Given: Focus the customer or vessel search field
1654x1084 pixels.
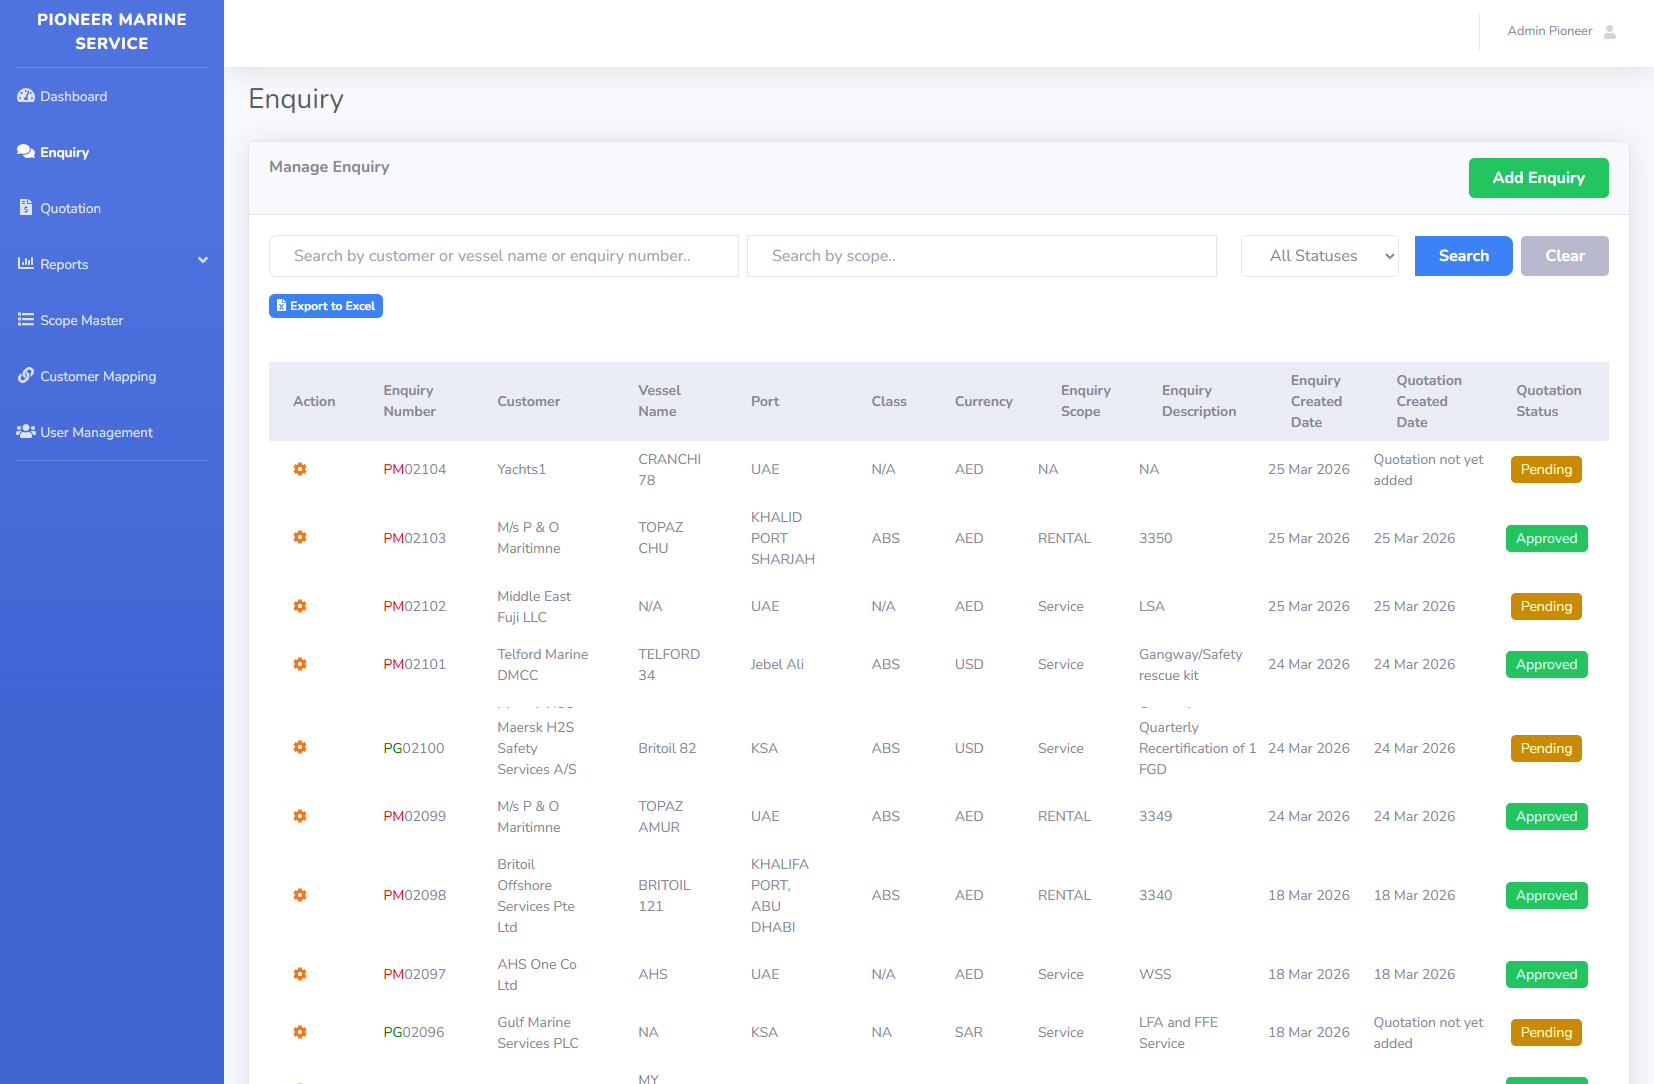Looking at the screenshot, I should [503, 256].
